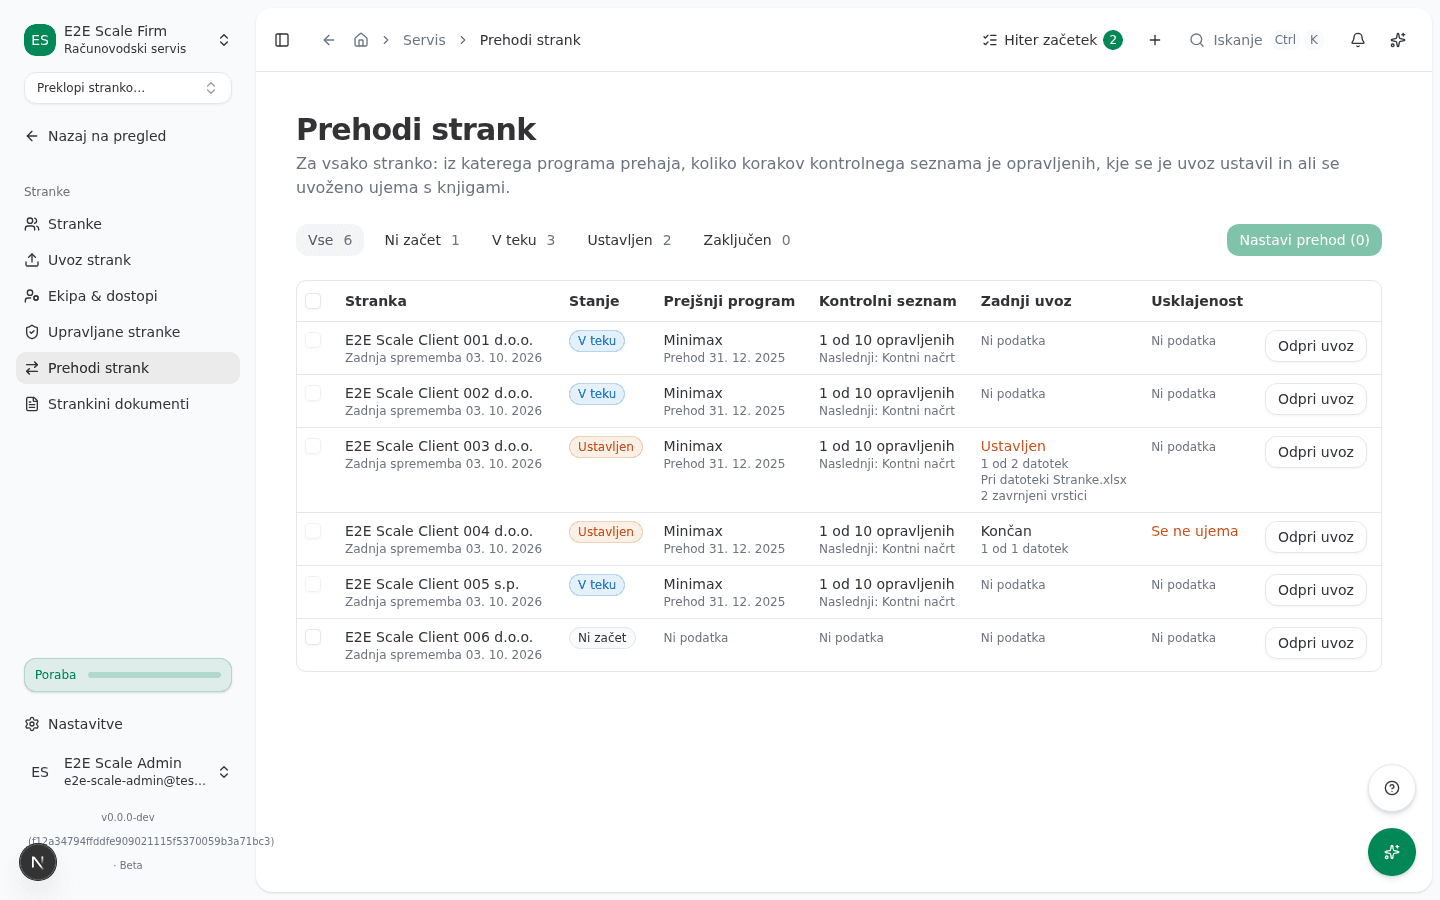The image size is (1440, 900).
Task: Go to Nazaj na pregled
Action: tap(128, 136)
